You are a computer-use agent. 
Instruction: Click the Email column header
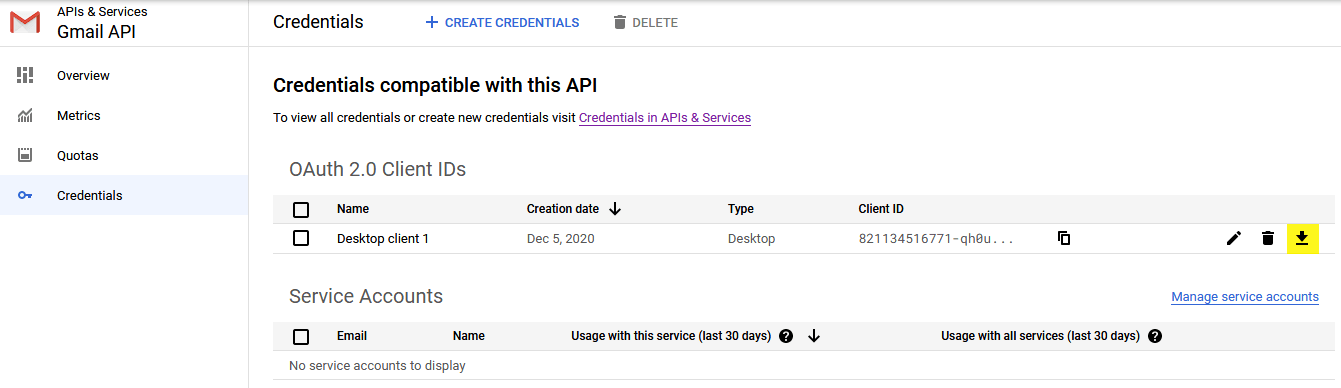(x=352, y=336)
